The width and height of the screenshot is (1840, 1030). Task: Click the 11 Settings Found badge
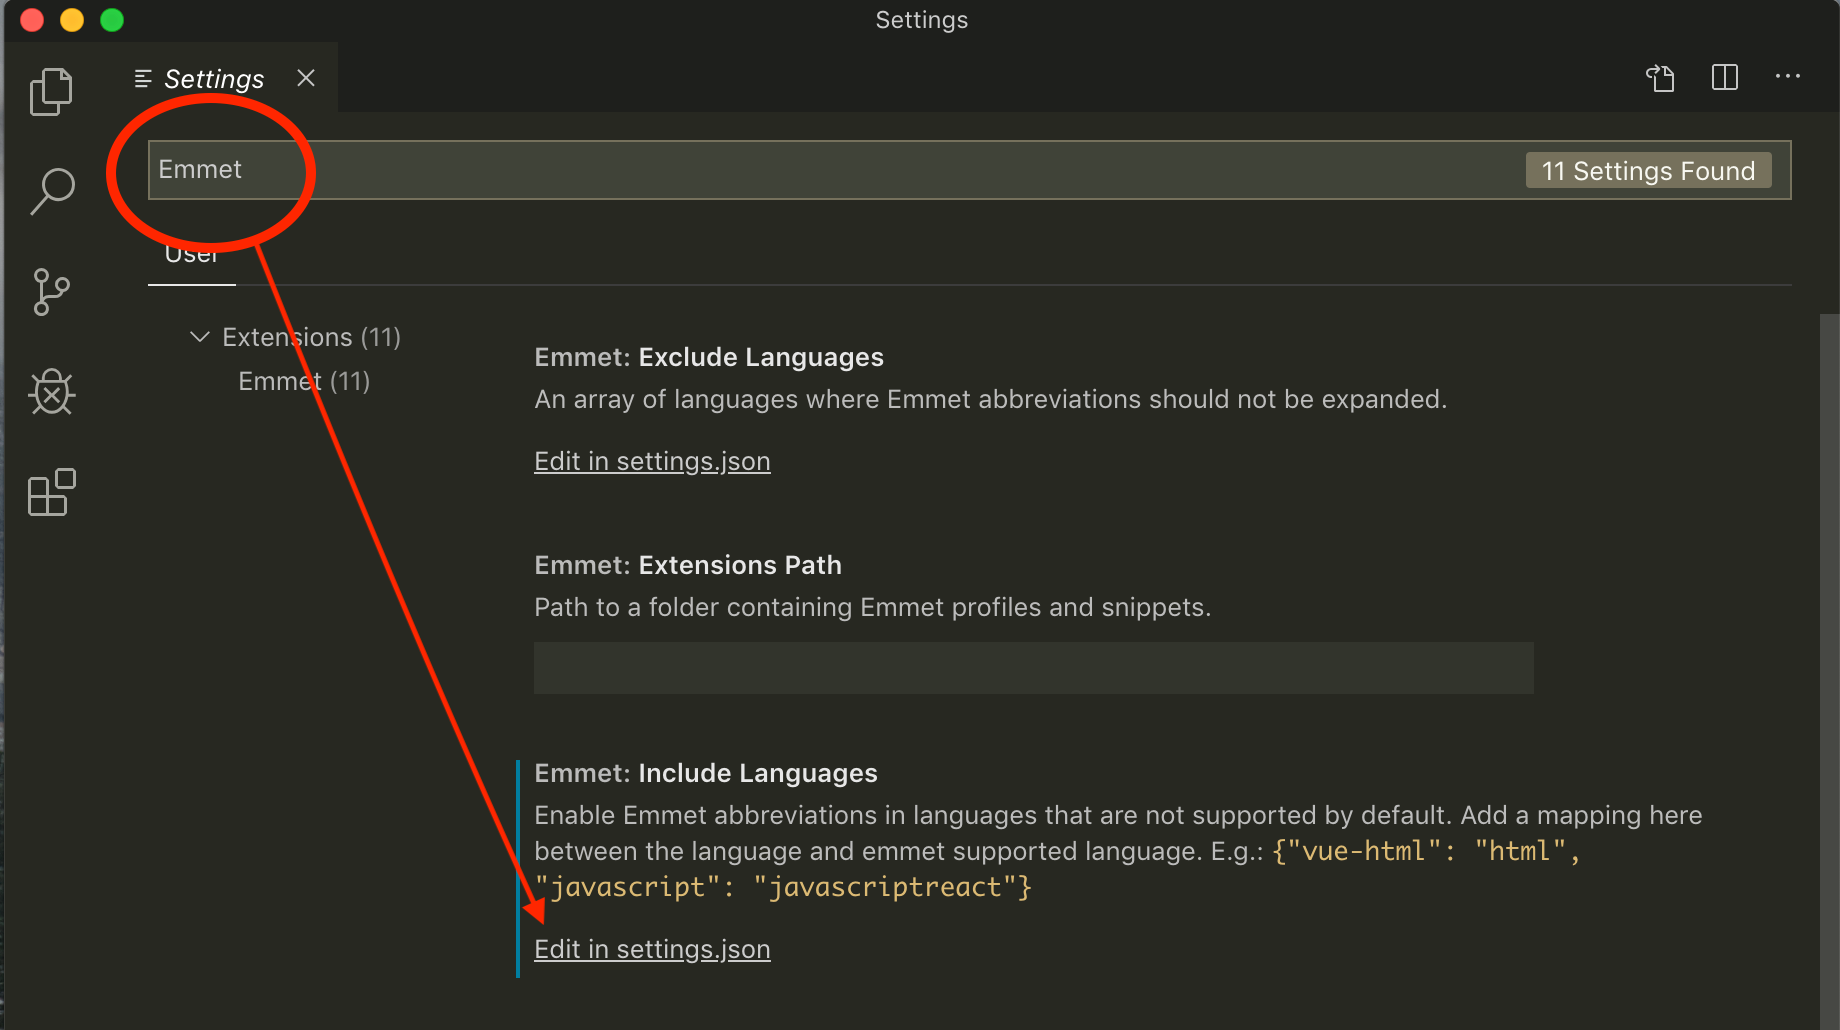(1647, 170)
